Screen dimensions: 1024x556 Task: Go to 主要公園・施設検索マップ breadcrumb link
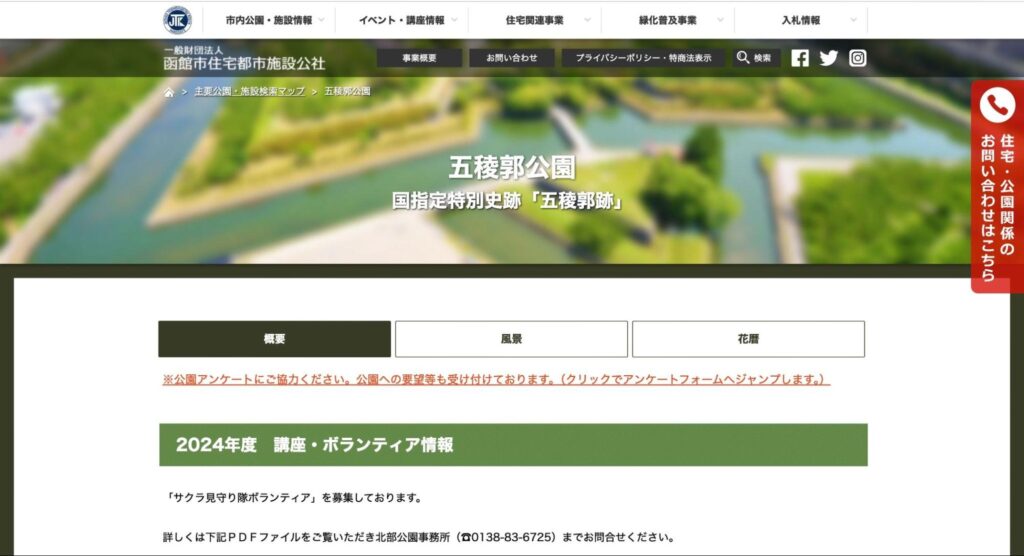[x=249, y=91]
